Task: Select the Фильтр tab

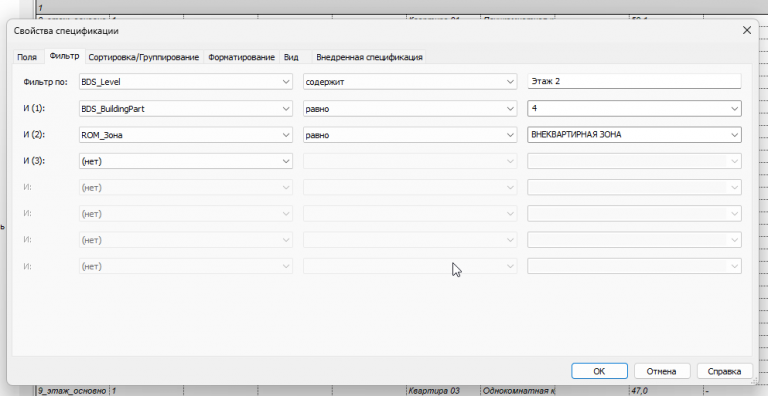Action: point(64,56)
